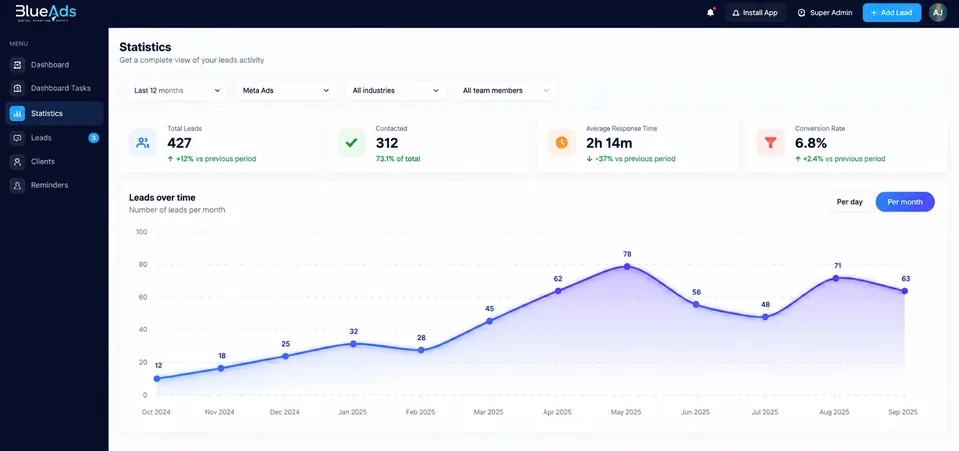Click the Dashboard Tasks sidebar icon
This screenshot has width=959, height=451.
coord(17,88)
